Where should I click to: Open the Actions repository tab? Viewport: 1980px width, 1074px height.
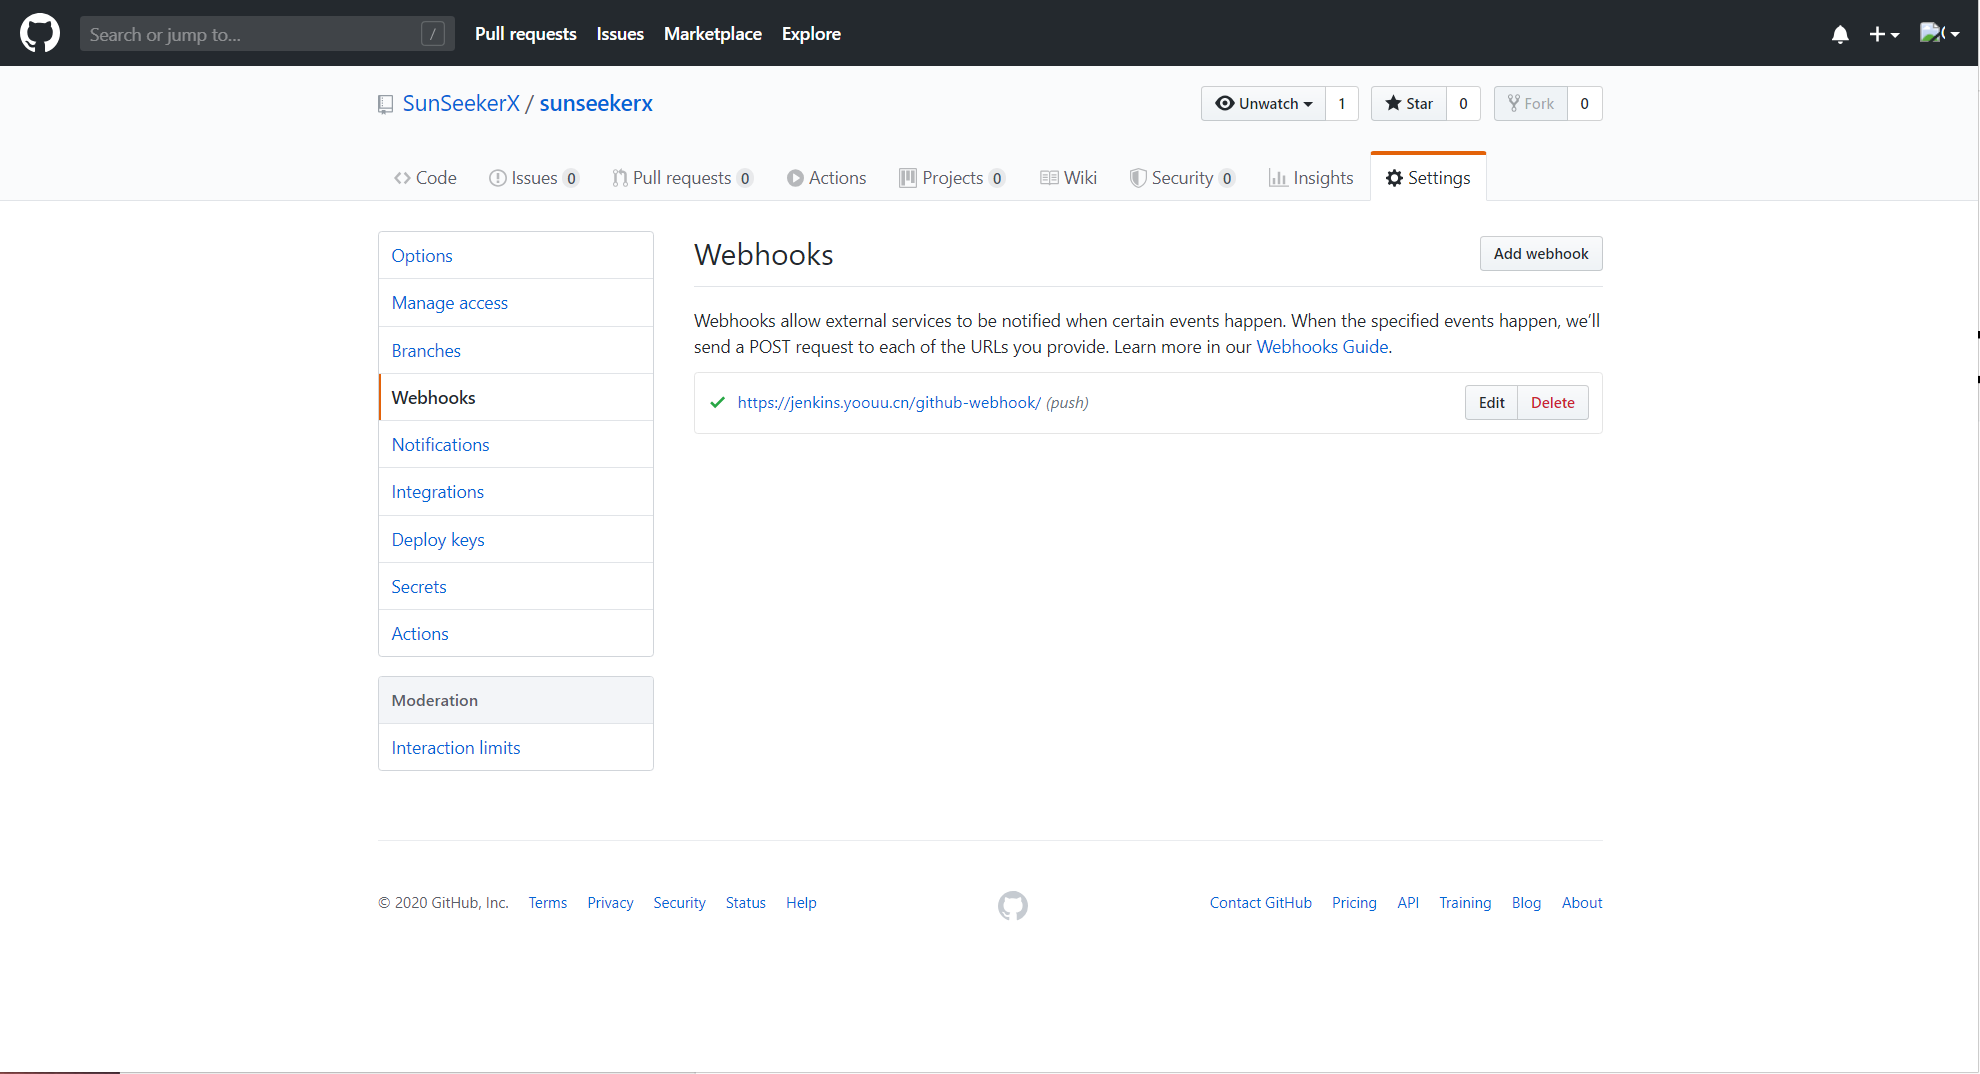point(826,178)
